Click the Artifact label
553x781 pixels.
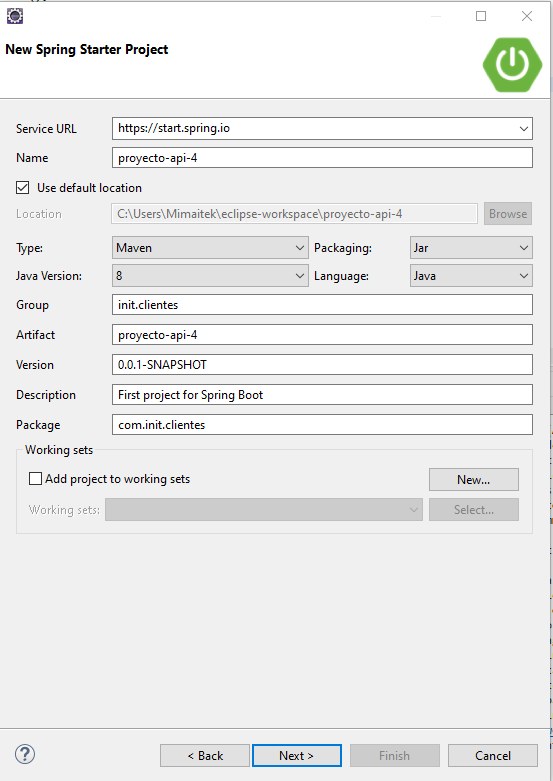35,335
